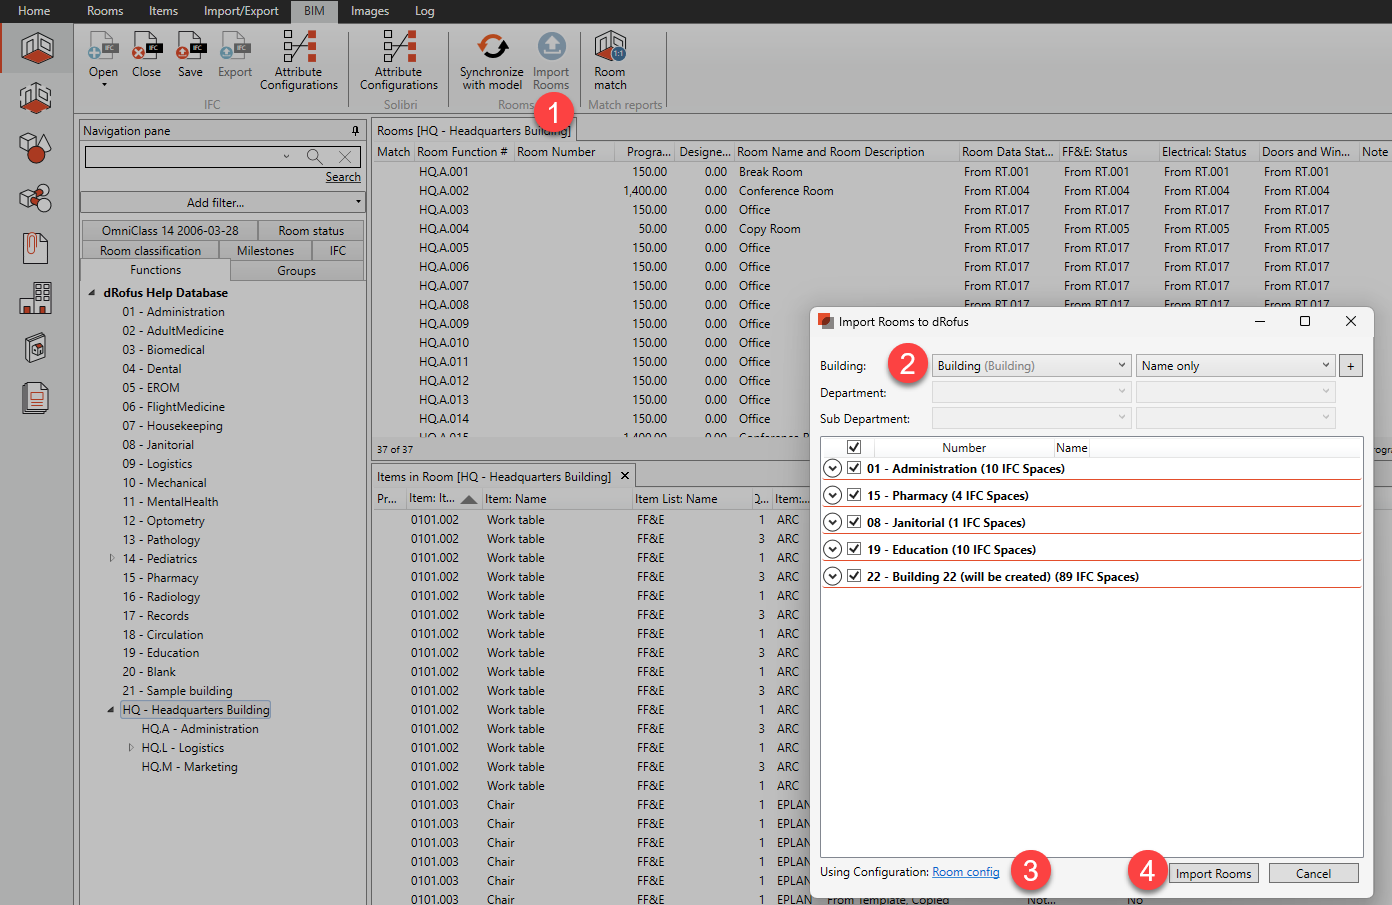This screenshot has width=1392, height=905.
Task: Click the Import Rooms ribbon icon
Action: [x=551, y=48]
